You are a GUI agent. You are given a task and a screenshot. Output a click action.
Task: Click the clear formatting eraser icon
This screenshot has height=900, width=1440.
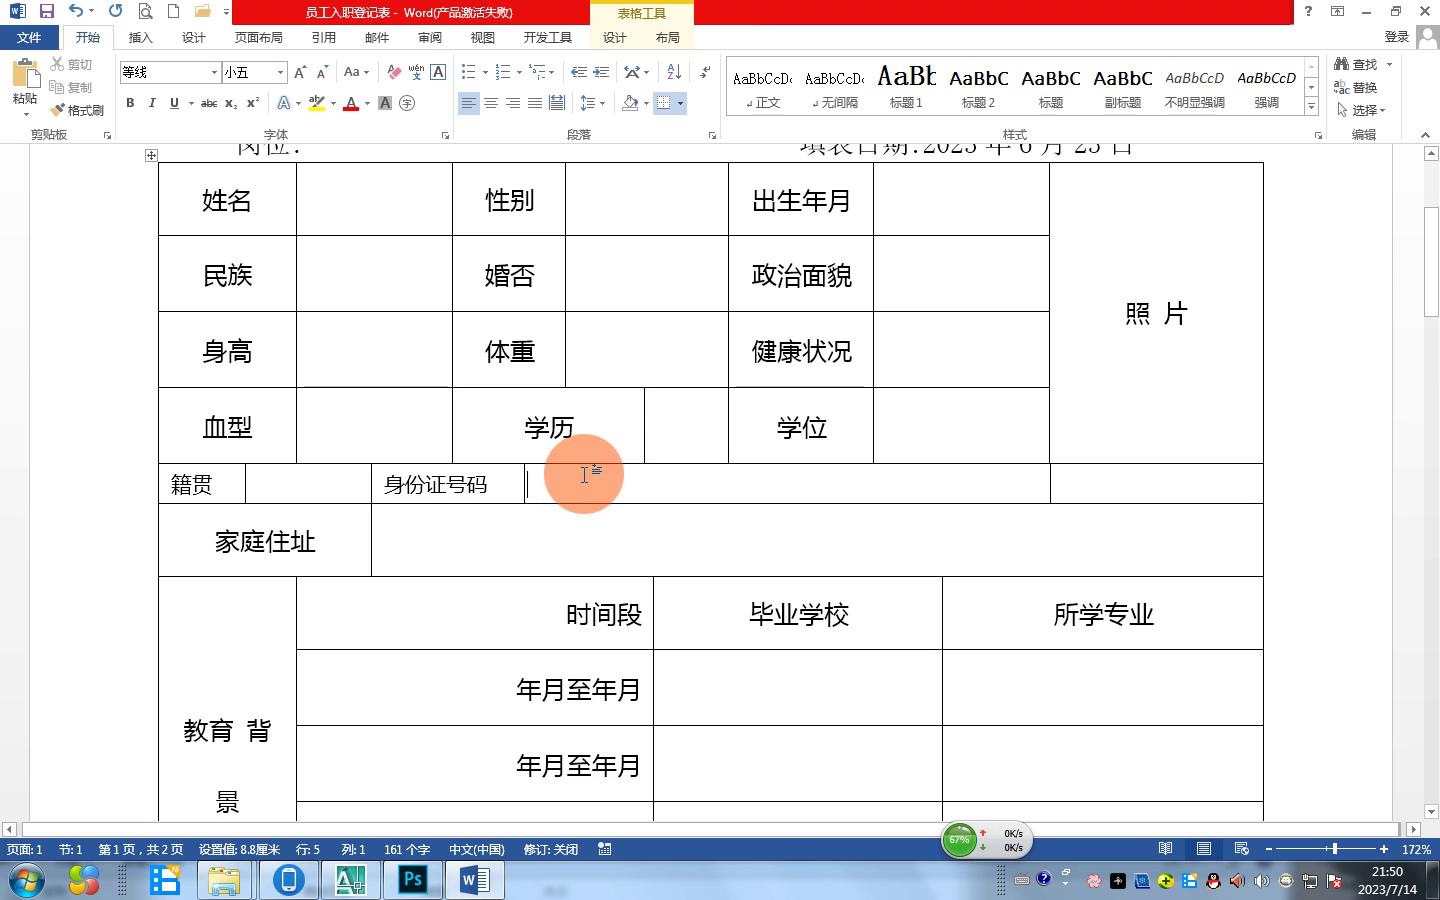click(394, 72)
